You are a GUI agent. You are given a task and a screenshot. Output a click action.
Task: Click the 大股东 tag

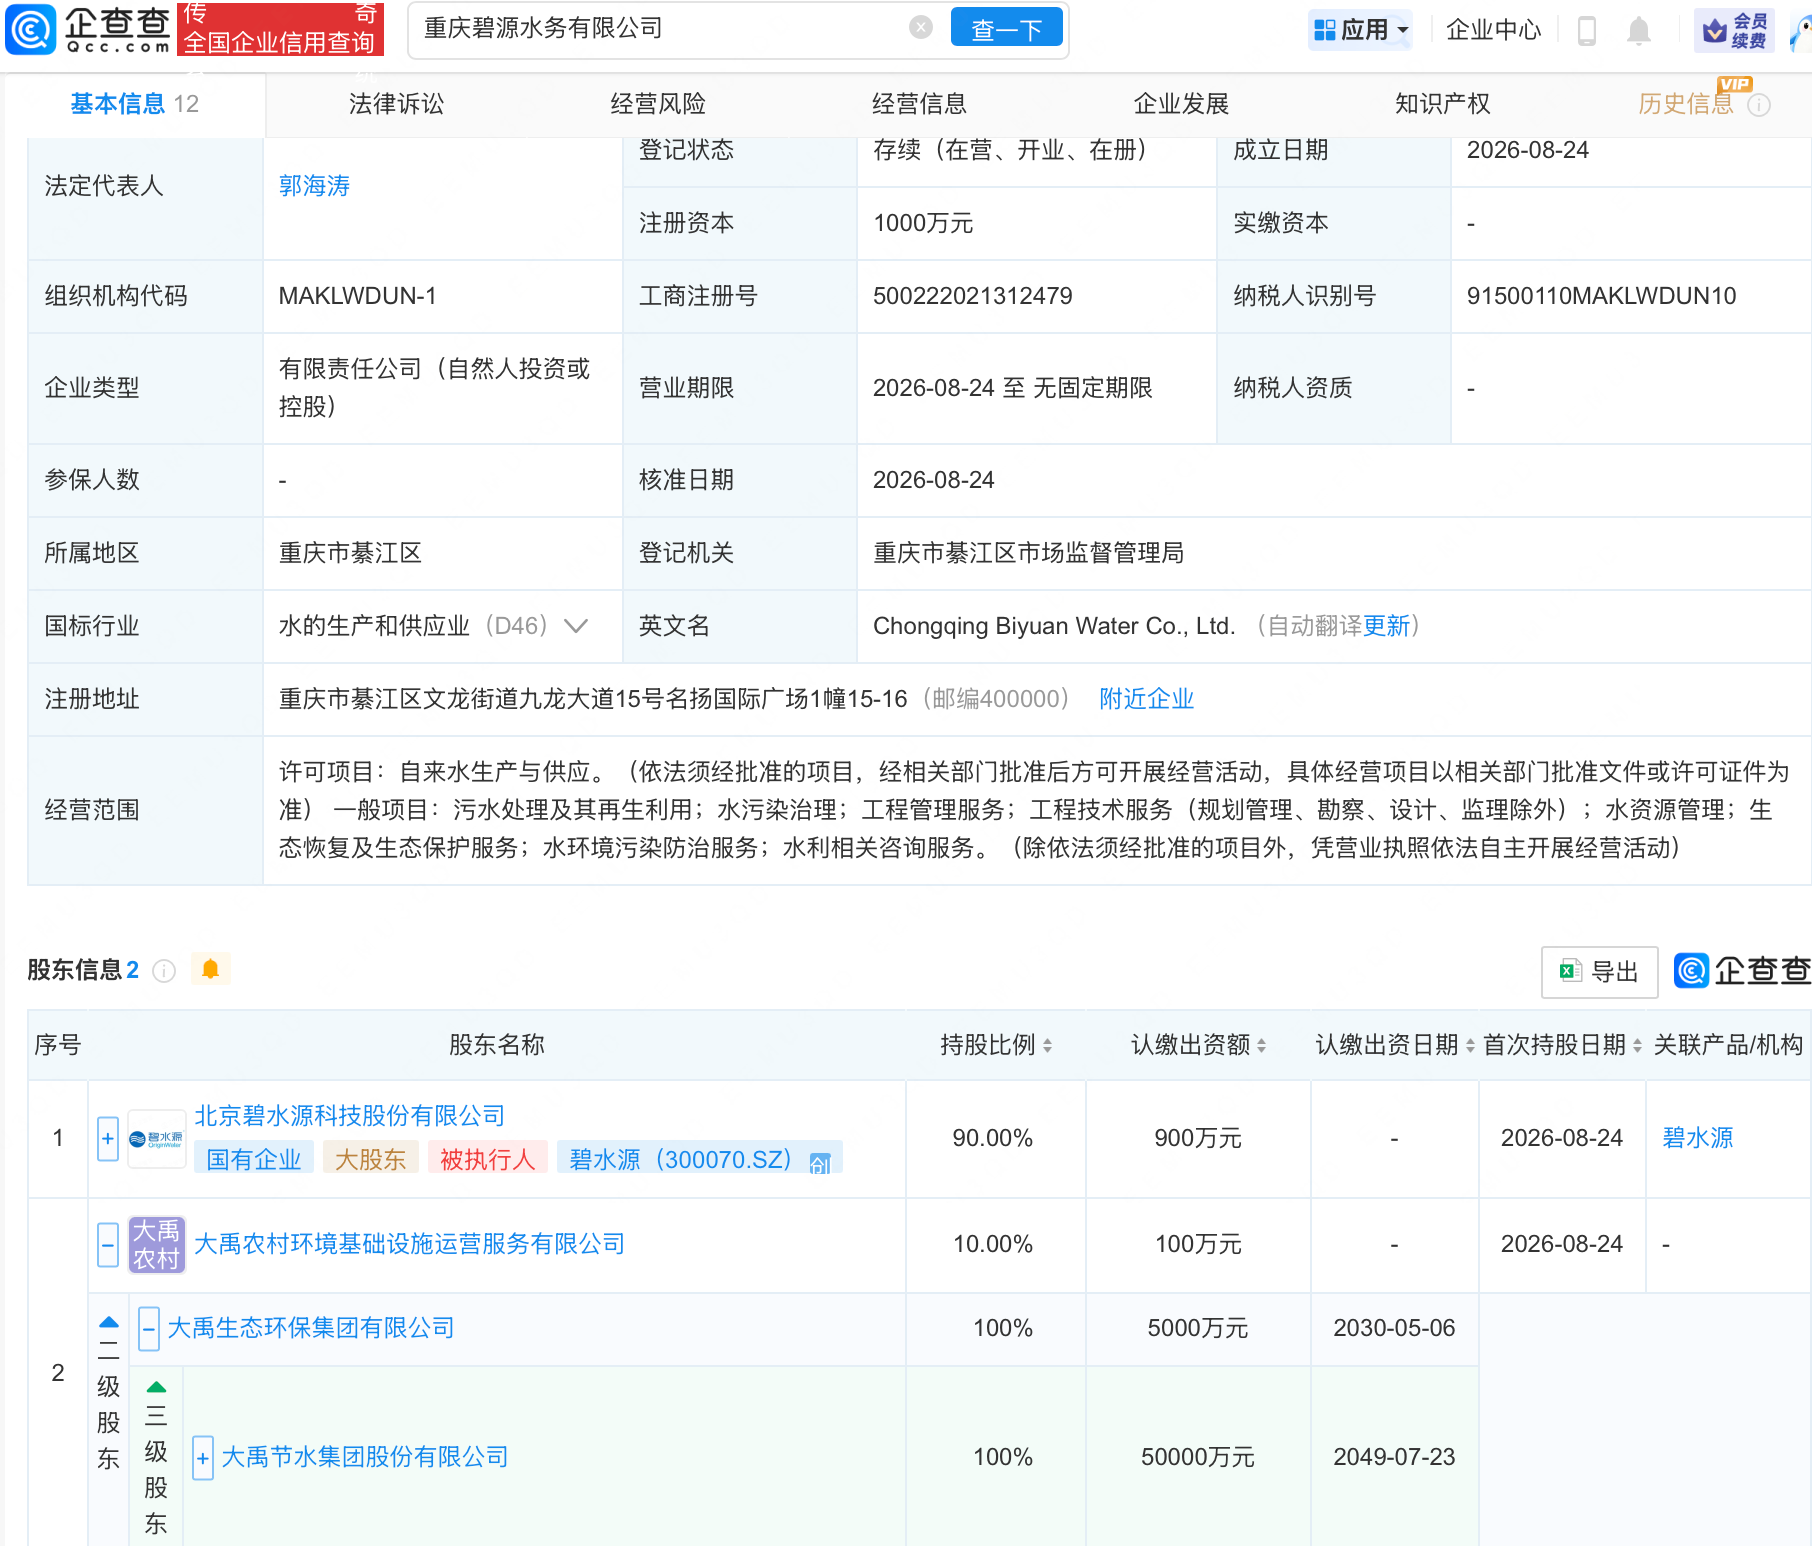click(370, 1159)
